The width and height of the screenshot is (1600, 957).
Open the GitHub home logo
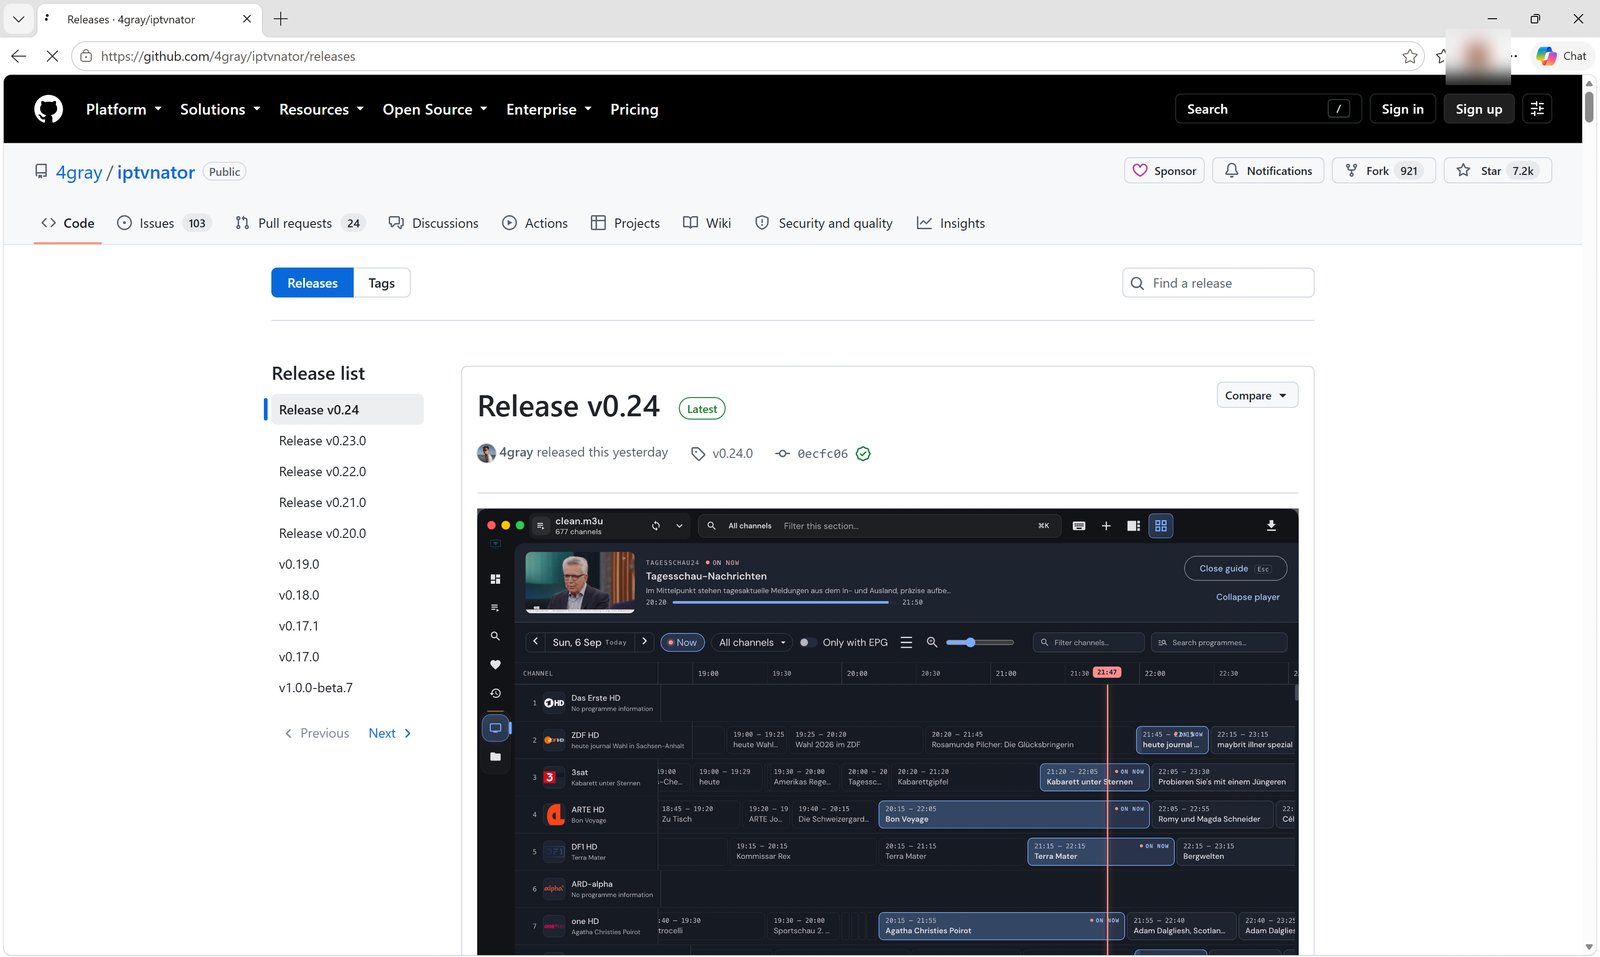(x=48, y=109)
